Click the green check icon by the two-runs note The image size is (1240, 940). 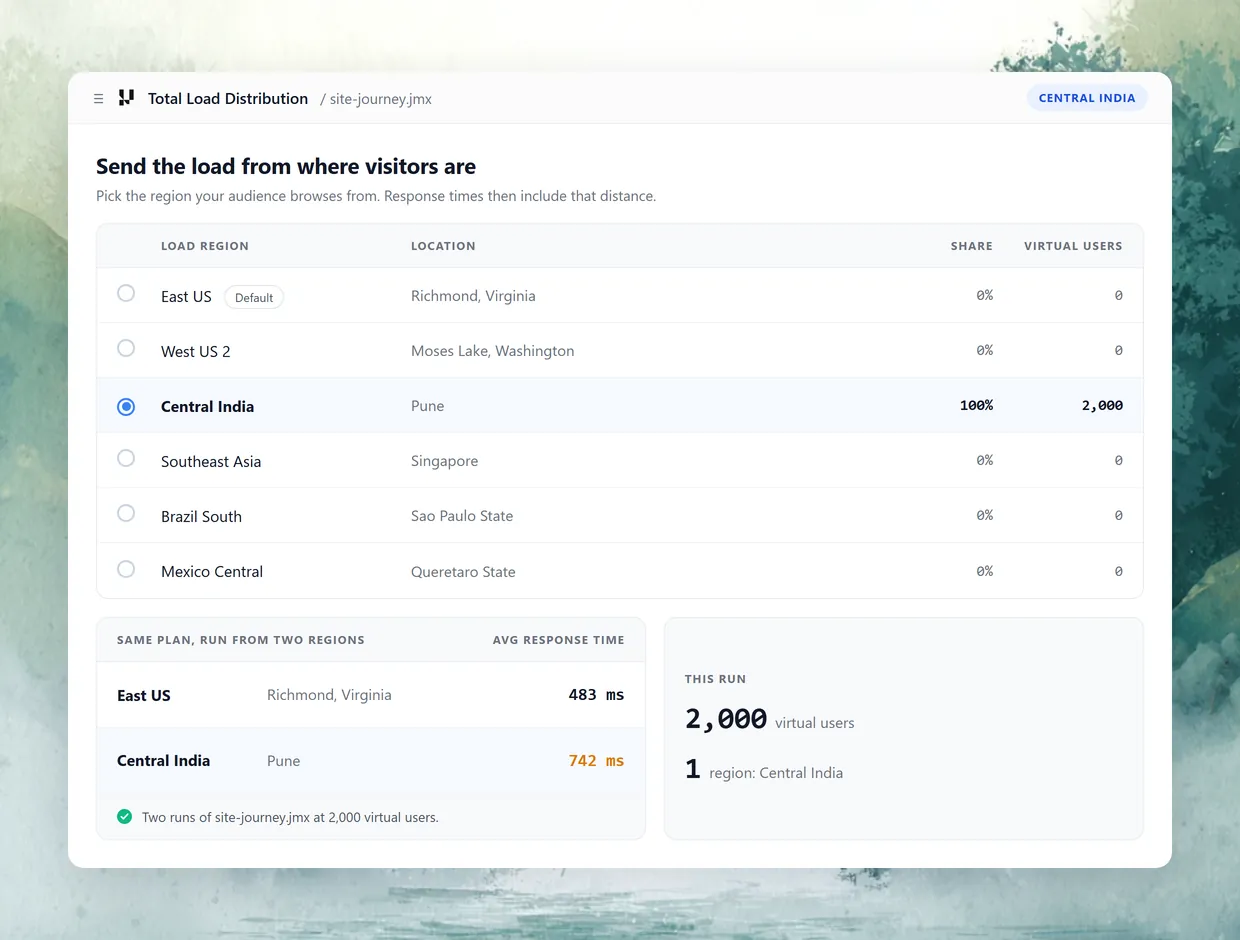(x=125, y=817)
